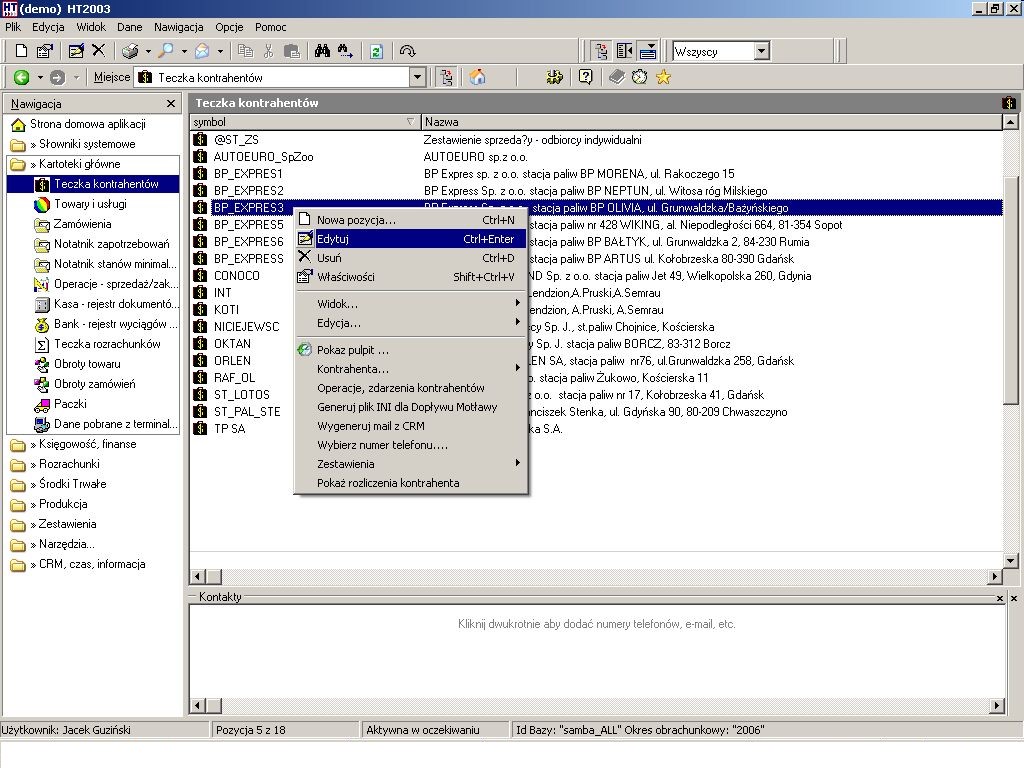Click the grey forward navigation arrow
The image size is (1024, 768).
pos(57,77)
